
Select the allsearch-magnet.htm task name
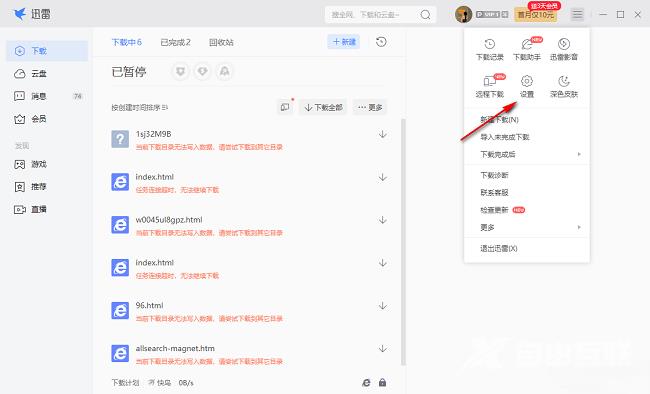175,348
